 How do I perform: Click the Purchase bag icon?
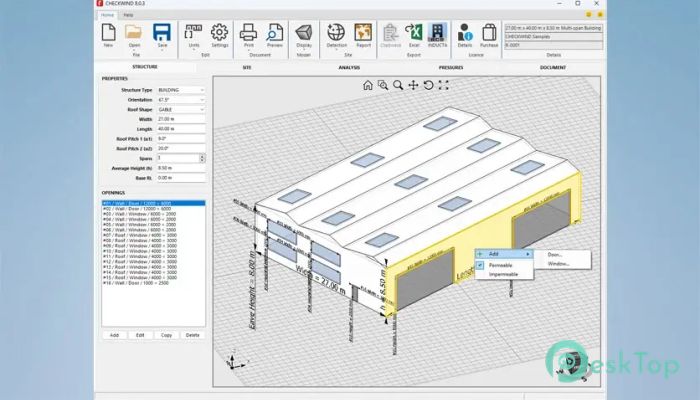489,32
